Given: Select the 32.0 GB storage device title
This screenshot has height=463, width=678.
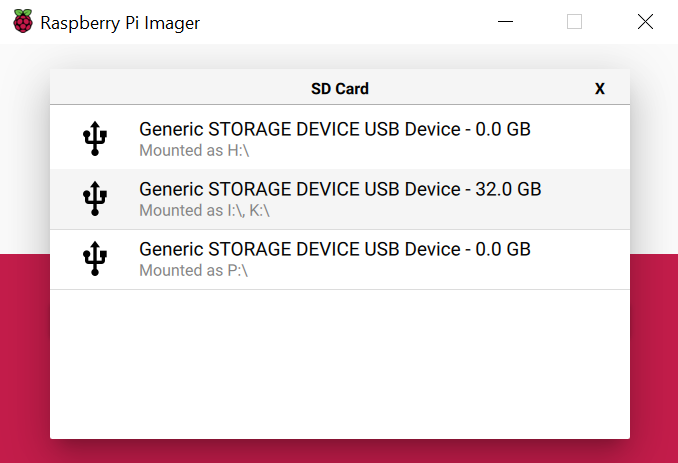Looking at the screenshot, I should (340, 189).
